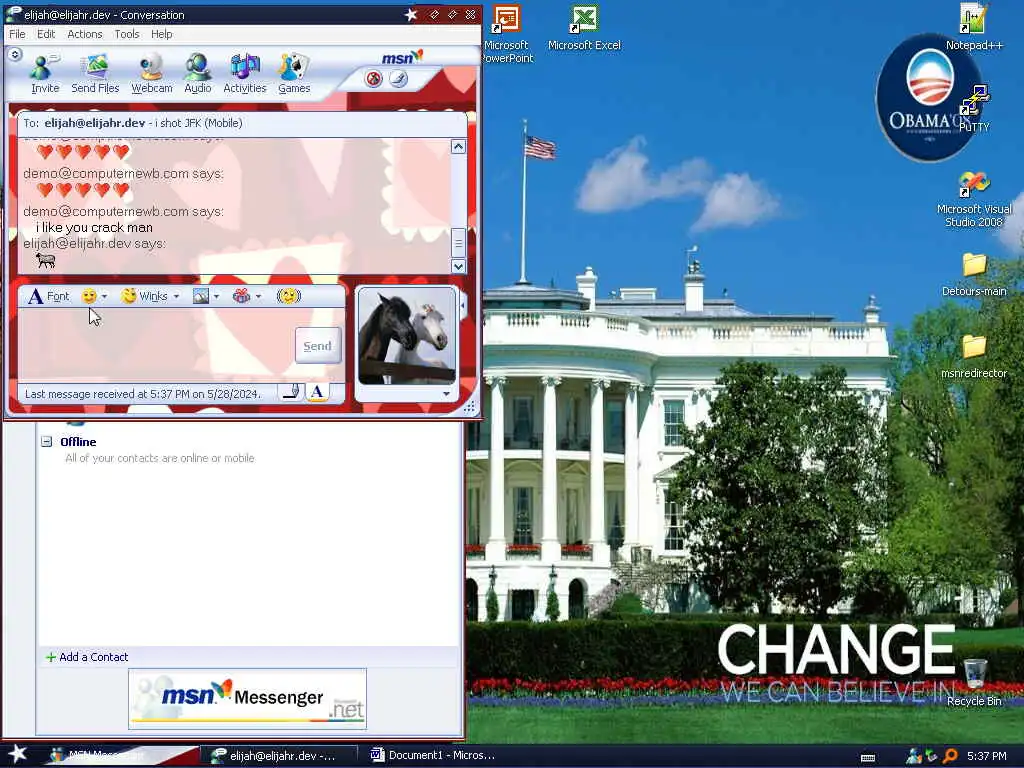
Task: Hide the toolbar with the round toggle button
Action: click(15, 55)
